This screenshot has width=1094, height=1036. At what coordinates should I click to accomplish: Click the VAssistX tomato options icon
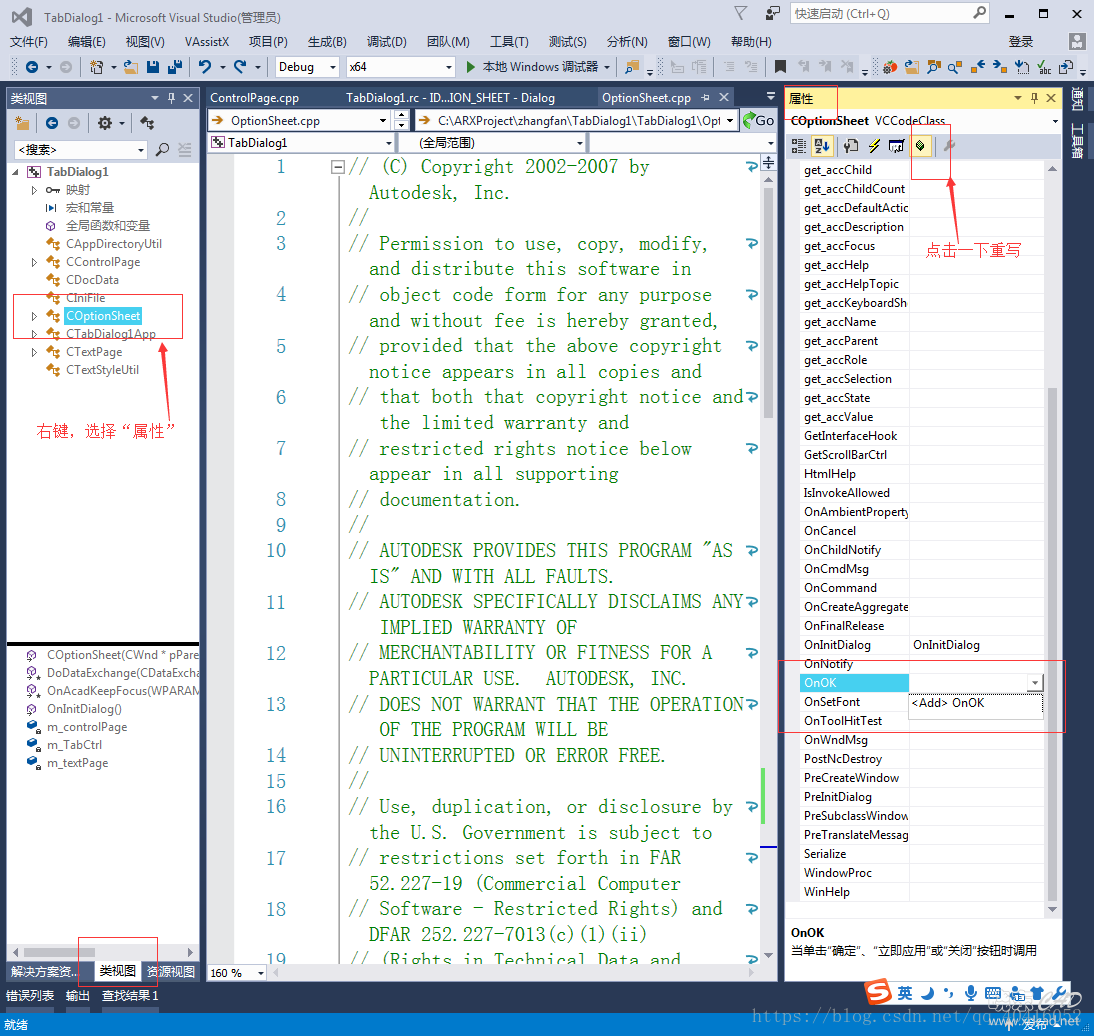(x=890, y=67)
